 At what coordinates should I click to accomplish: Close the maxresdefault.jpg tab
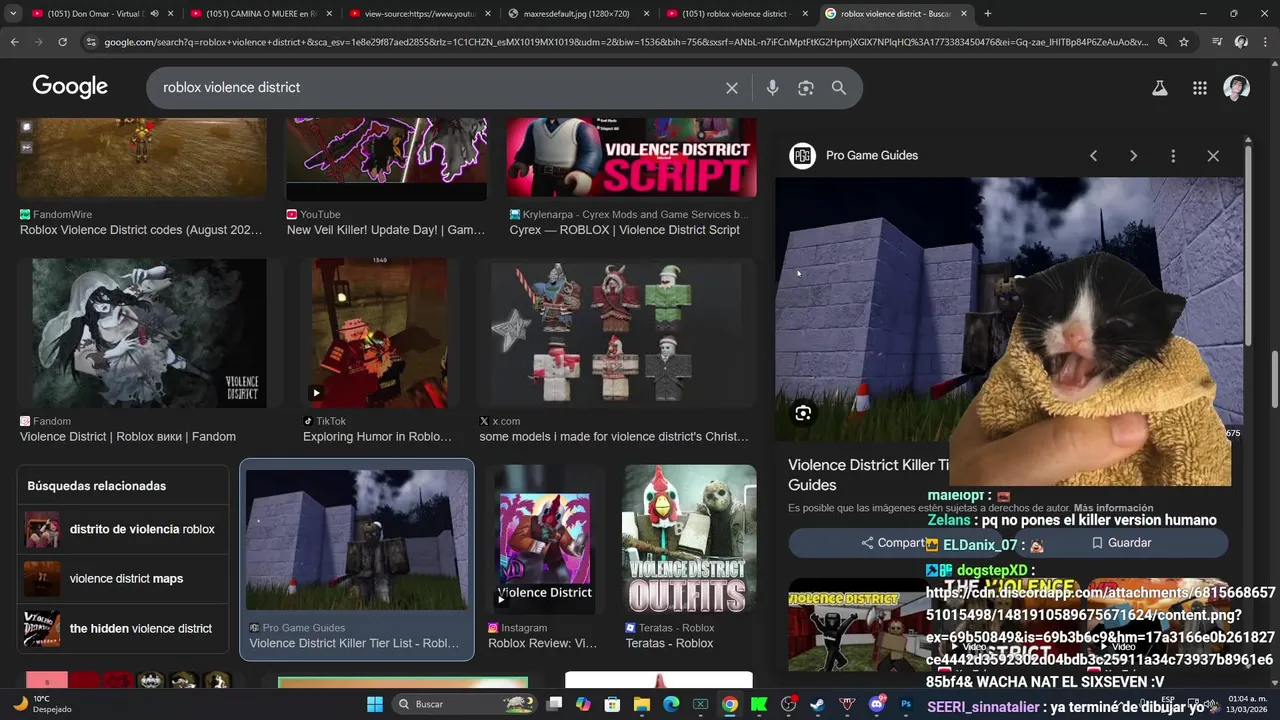coord(646,14)
